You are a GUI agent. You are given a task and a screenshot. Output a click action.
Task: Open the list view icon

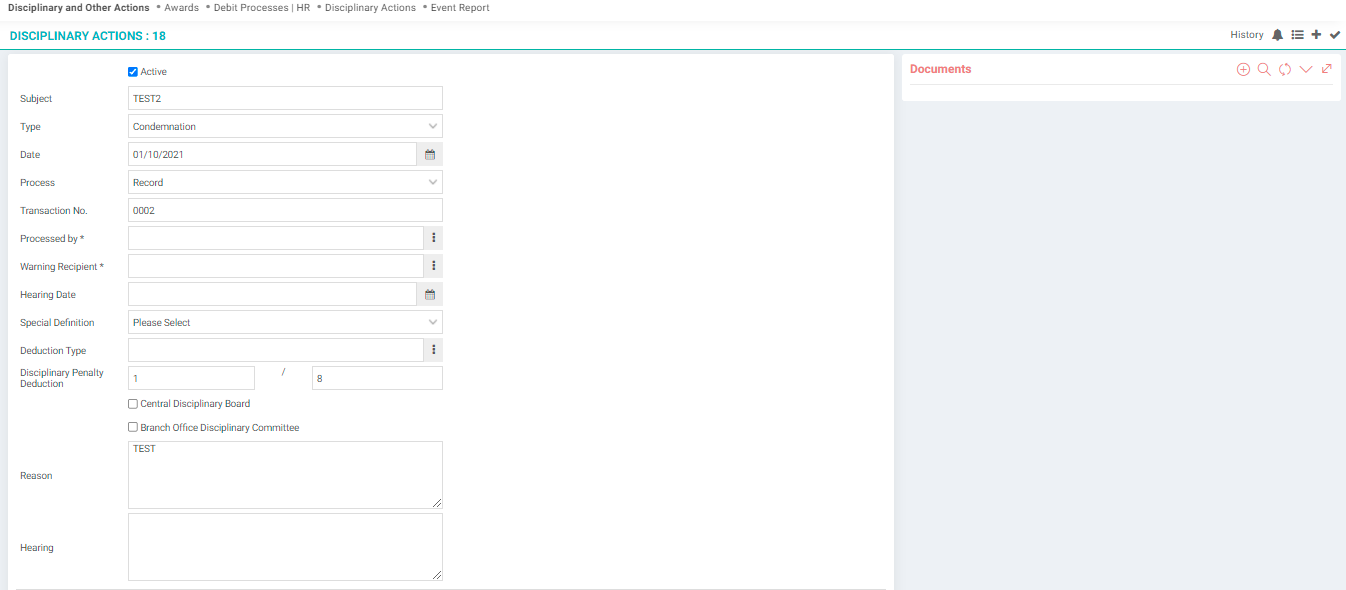tap(1297, 35)
